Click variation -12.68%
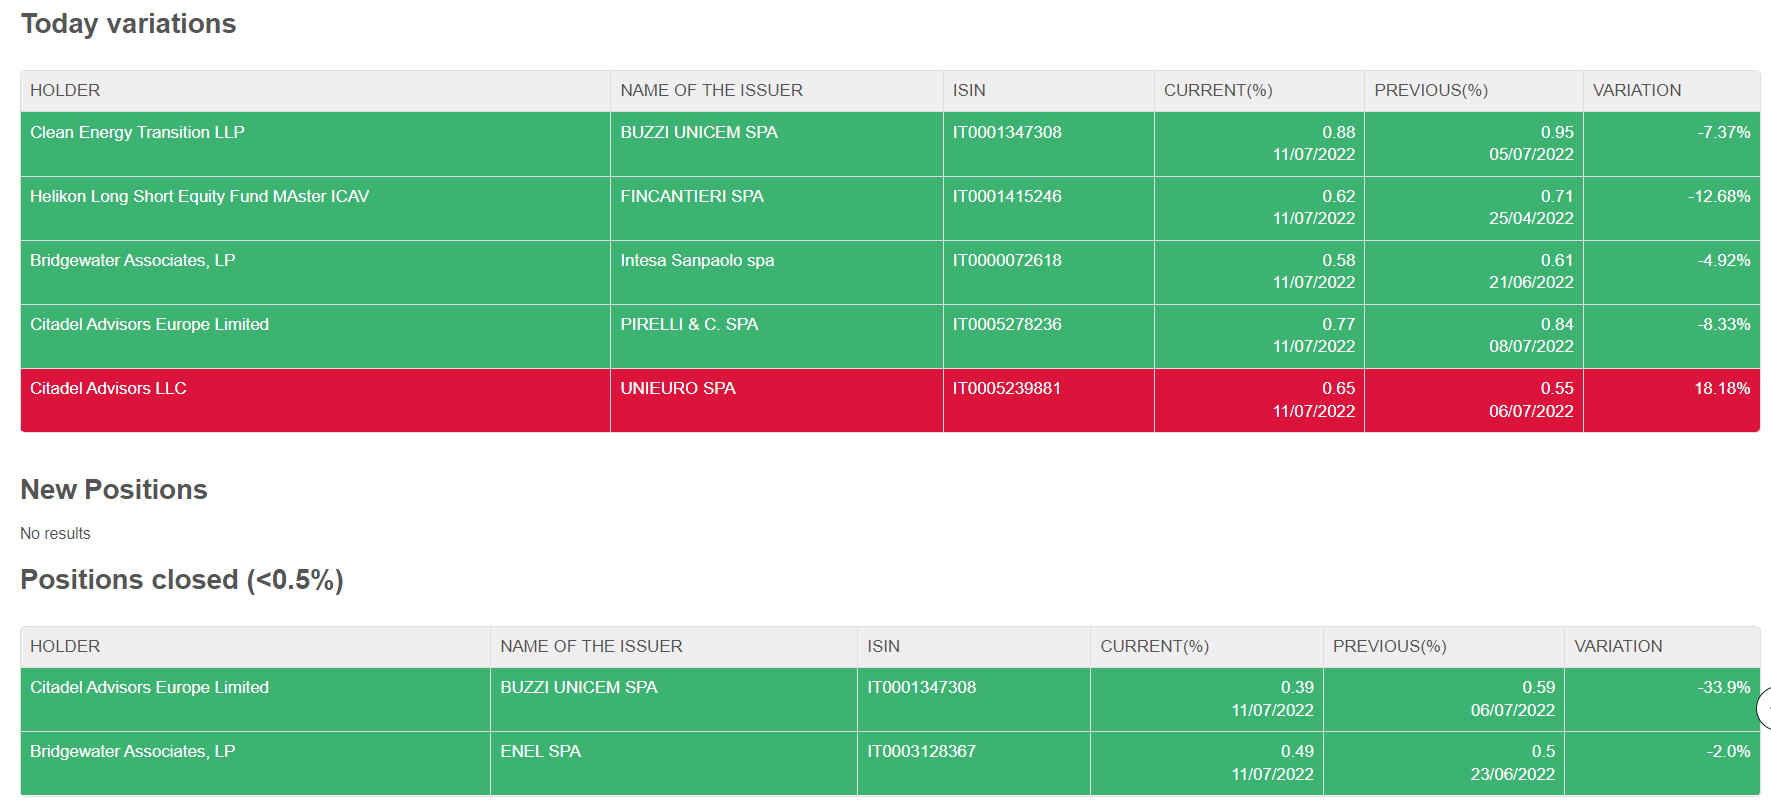 point(1719,196)
